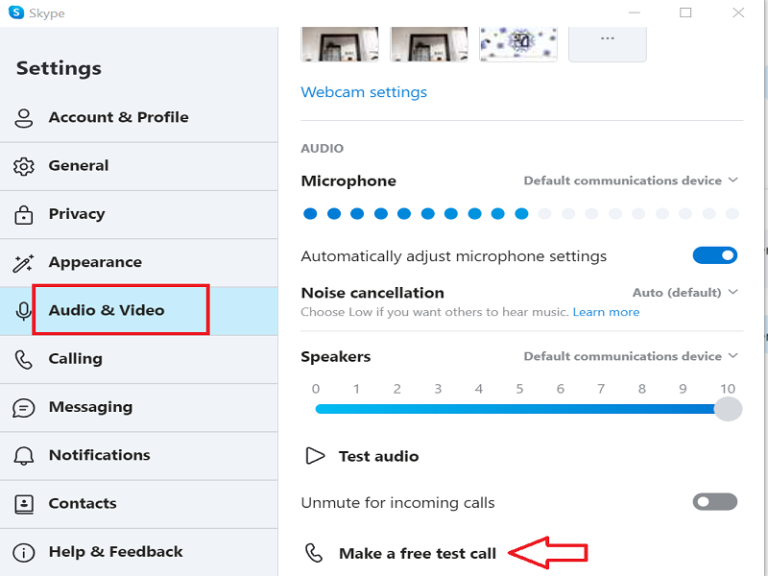
Task: Click the General gear icon
Action: (24, 166)
